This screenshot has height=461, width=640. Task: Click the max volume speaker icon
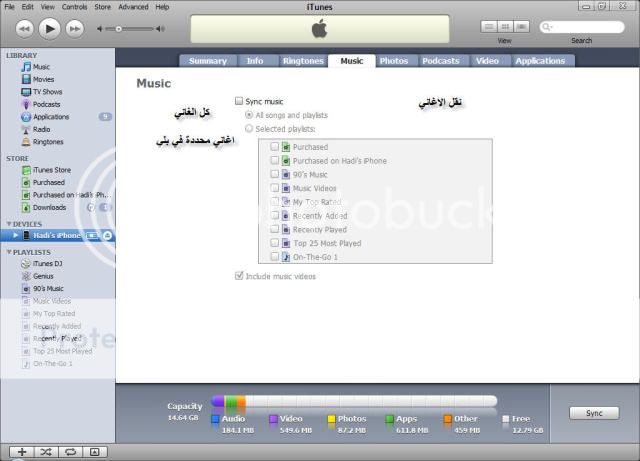point(160,29)
